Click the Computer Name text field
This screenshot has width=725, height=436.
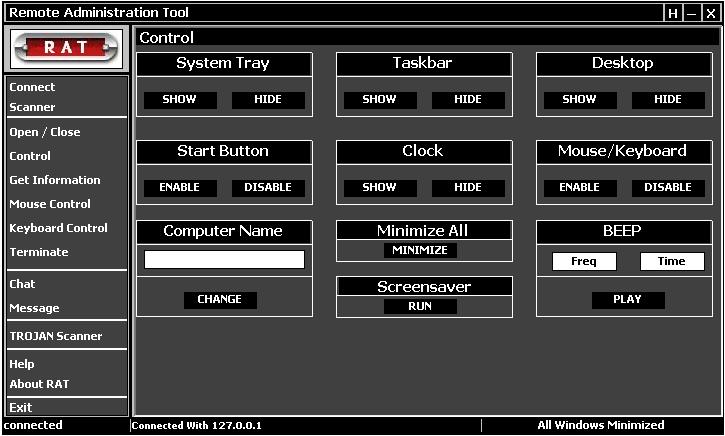pyautogui.click(x=224, y=260)
